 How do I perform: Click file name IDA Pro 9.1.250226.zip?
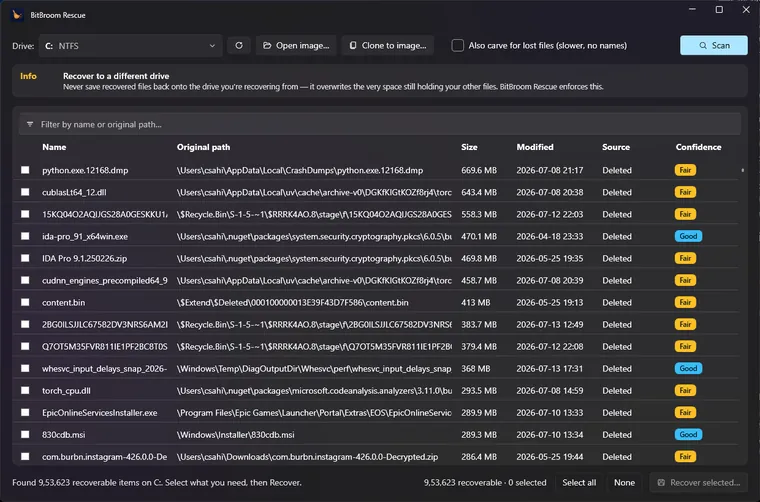coord(84,258)
